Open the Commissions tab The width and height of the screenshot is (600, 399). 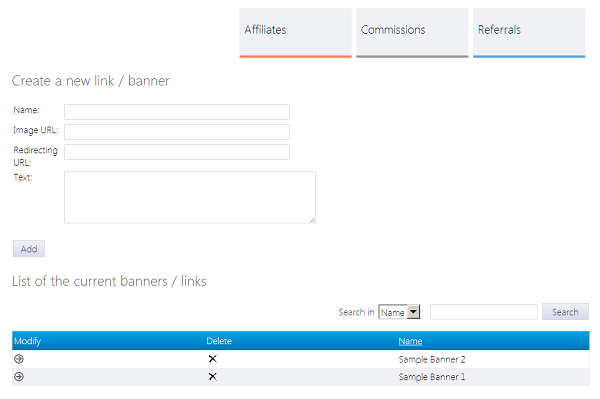412,33
